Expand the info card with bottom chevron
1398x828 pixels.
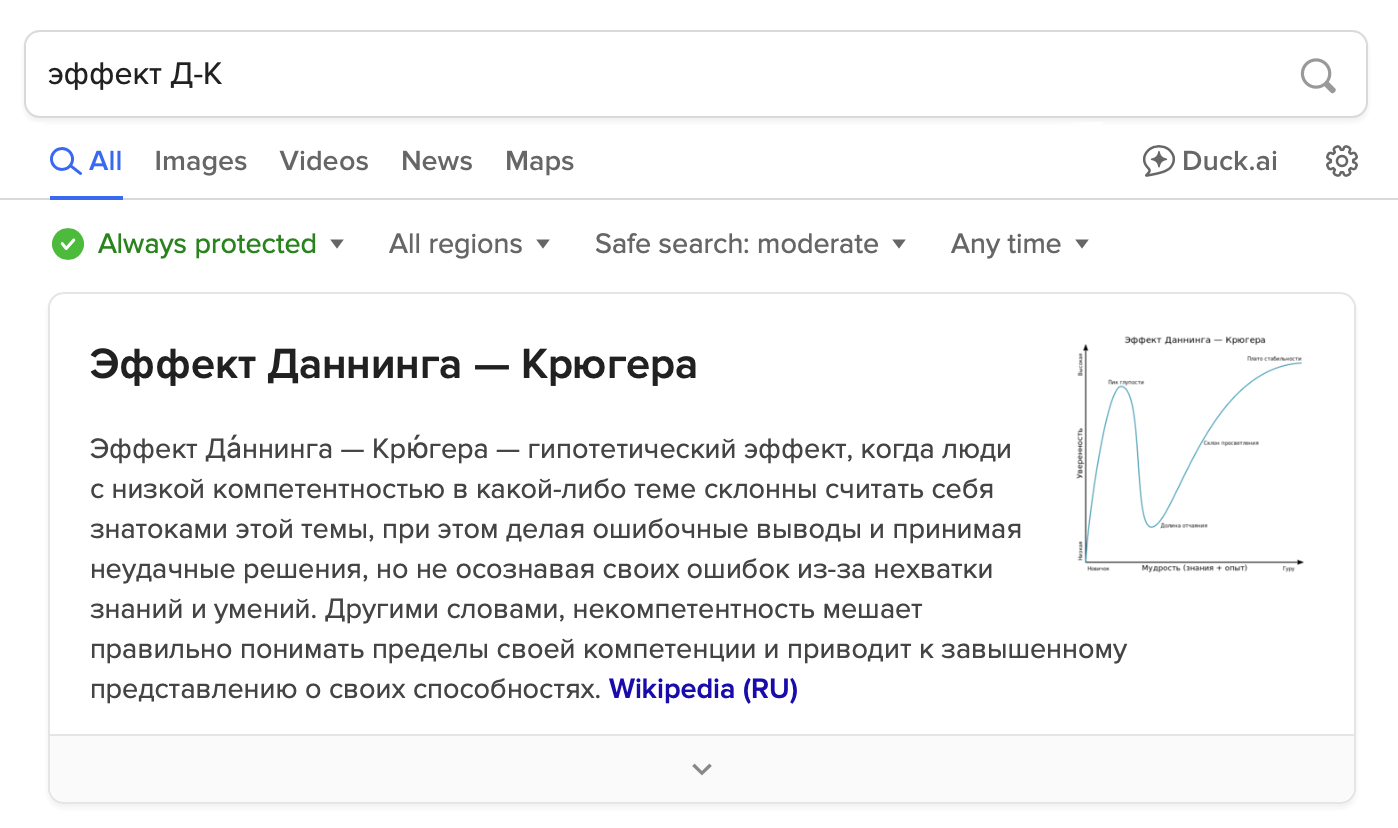[702, 769]
